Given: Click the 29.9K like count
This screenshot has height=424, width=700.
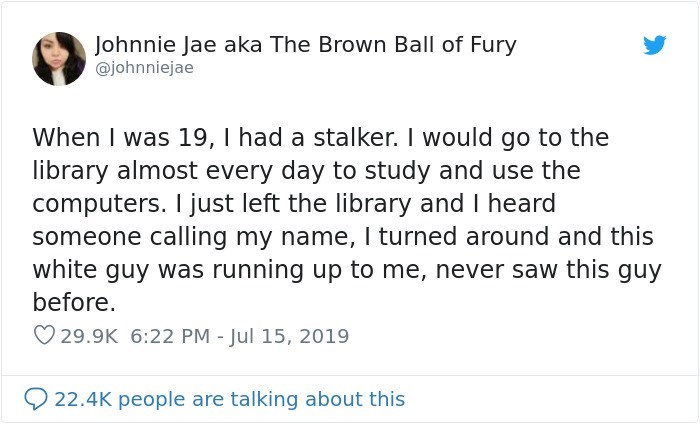Looking at the screenshot, I should [x=88, y=336].
